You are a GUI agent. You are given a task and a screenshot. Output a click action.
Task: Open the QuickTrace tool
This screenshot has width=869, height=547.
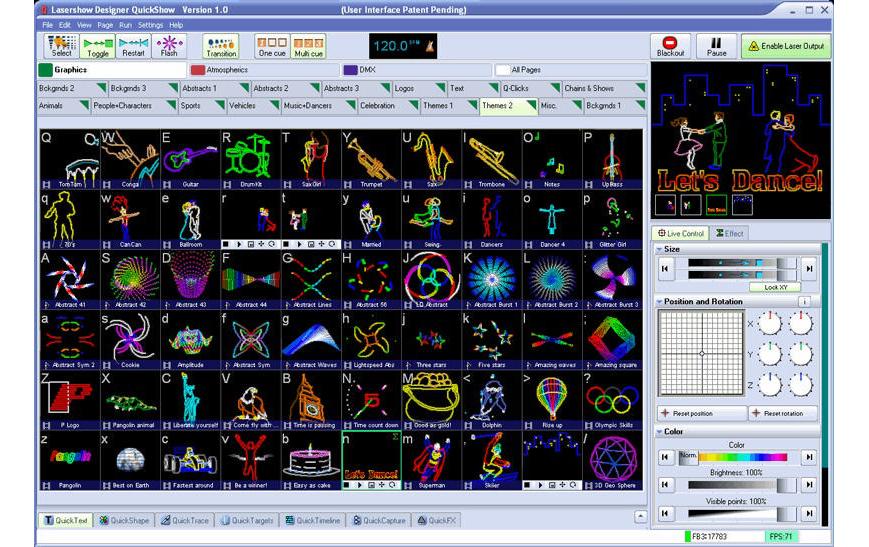185,520
